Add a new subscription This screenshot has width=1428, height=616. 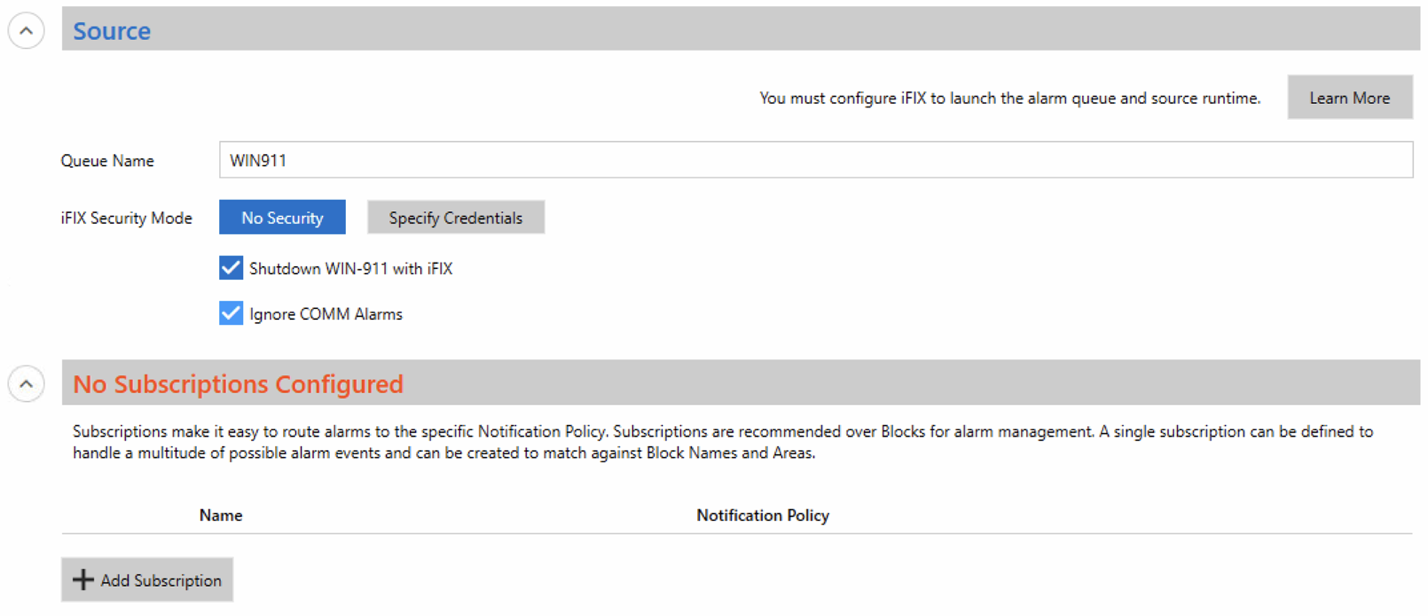(x=147, y=580)
